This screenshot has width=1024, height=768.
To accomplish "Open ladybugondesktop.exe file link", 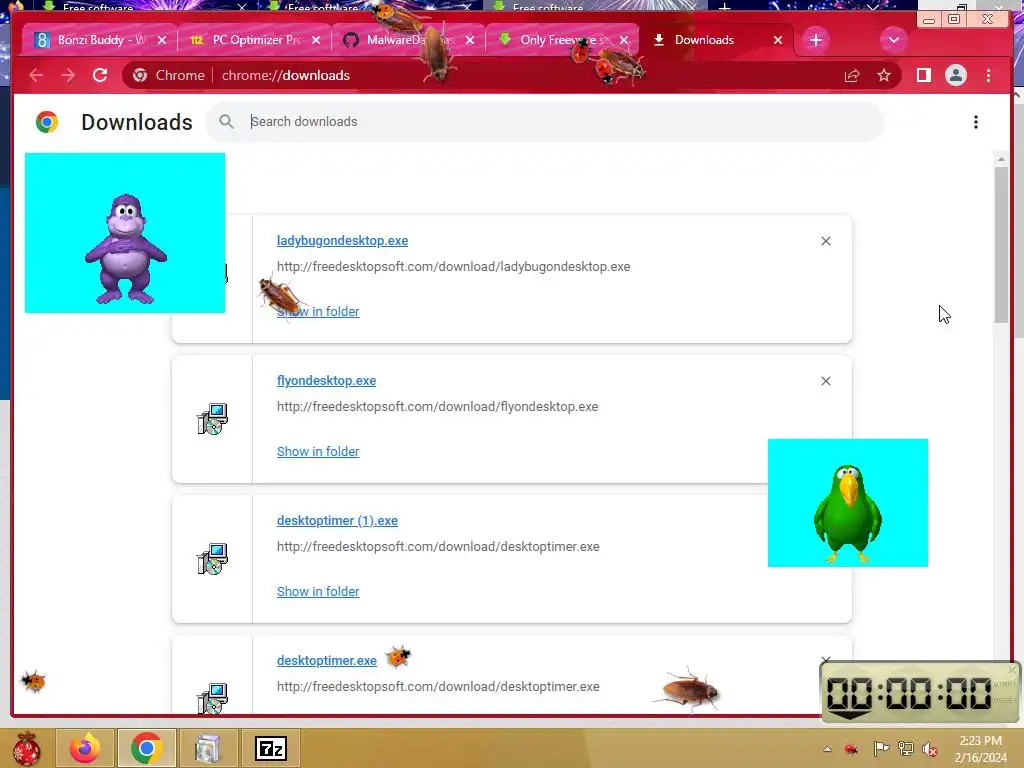I will 342,240.
